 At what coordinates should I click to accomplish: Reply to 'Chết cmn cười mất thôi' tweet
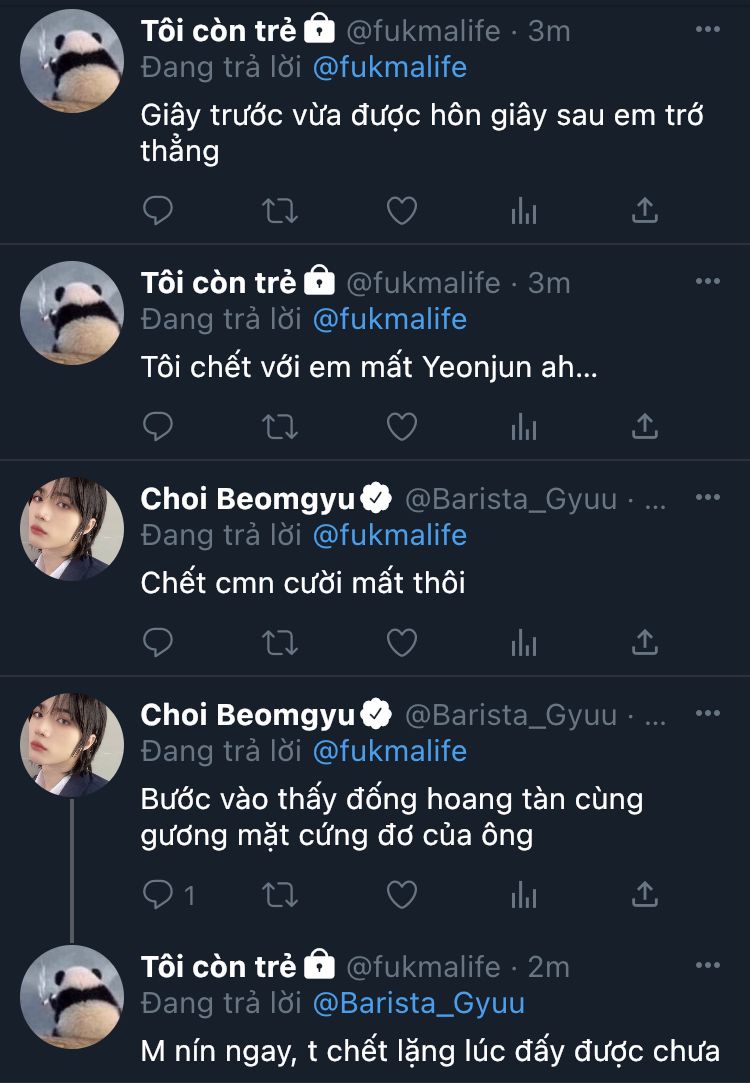click(158, 643)
